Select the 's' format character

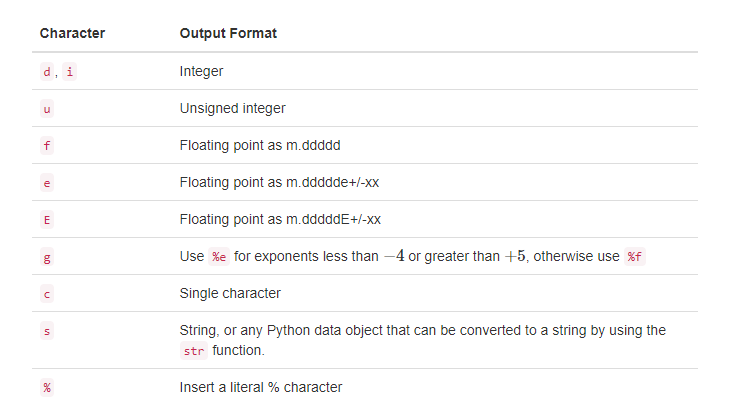47,331
